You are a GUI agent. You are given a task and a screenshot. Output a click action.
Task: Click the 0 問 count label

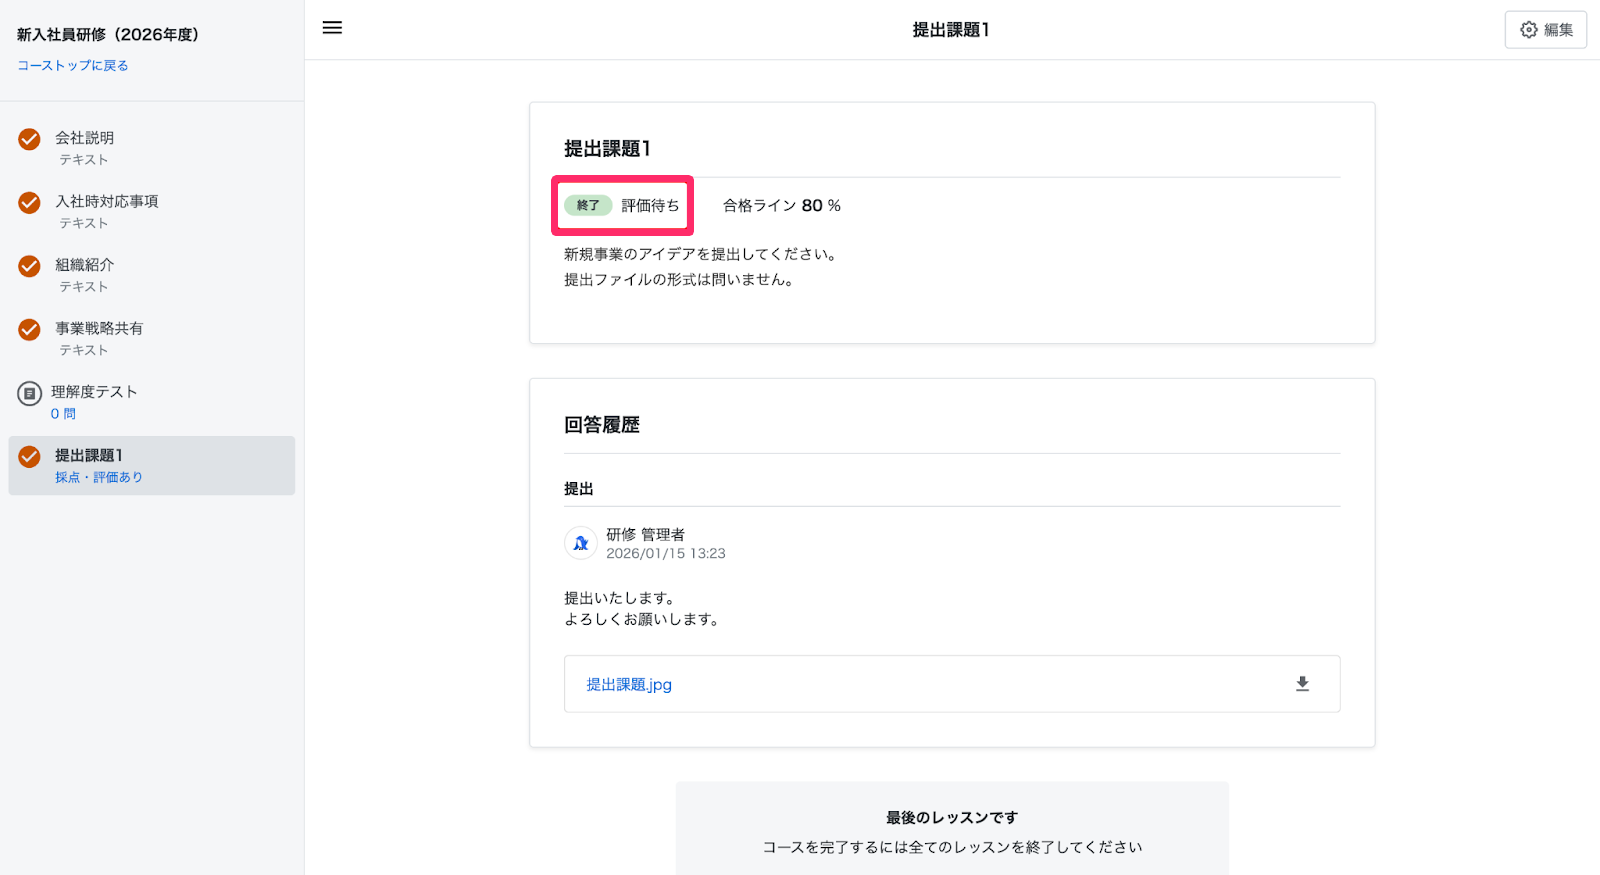[63, 413]
